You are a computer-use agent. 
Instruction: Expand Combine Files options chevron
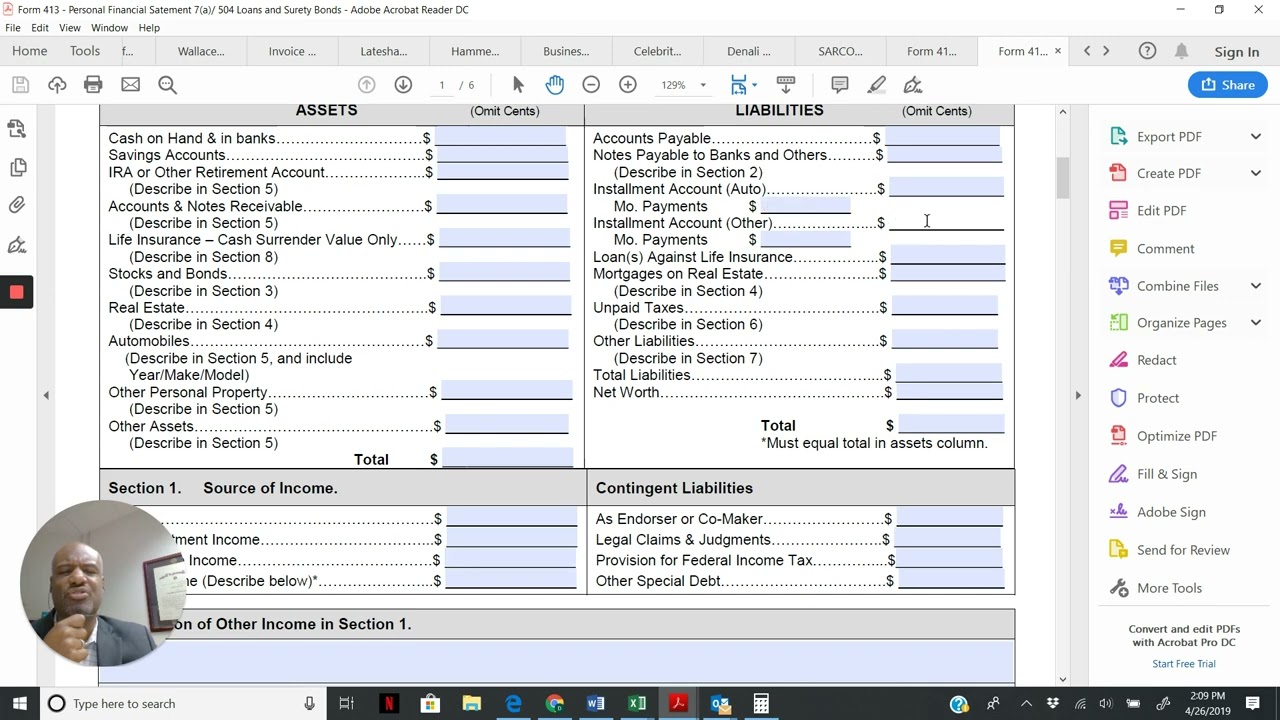coord(1255,286)
